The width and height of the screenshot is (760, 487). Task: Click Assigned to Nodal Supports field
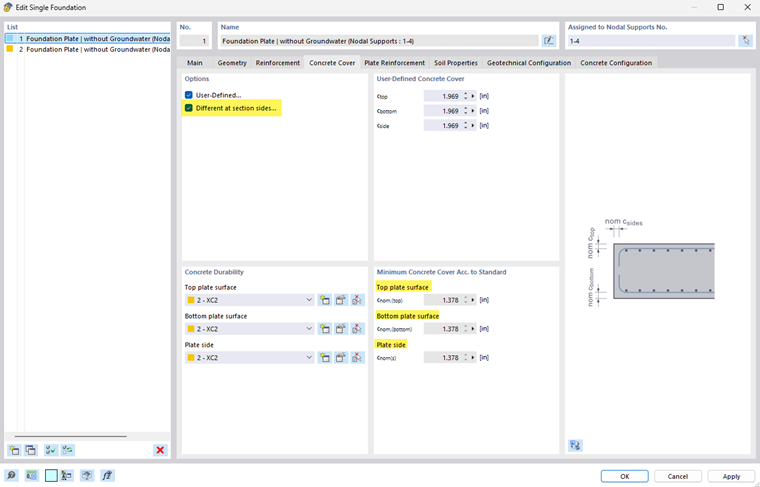pyautogui.click(x=651, y=41)
